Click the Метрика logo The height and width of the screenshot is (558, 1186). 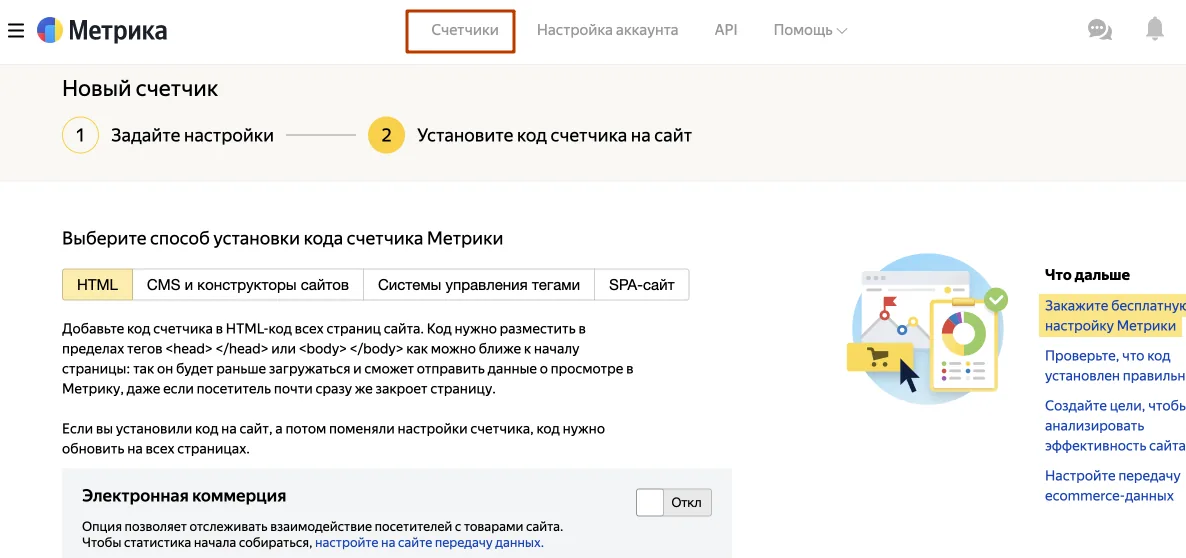tap(102, 30)
